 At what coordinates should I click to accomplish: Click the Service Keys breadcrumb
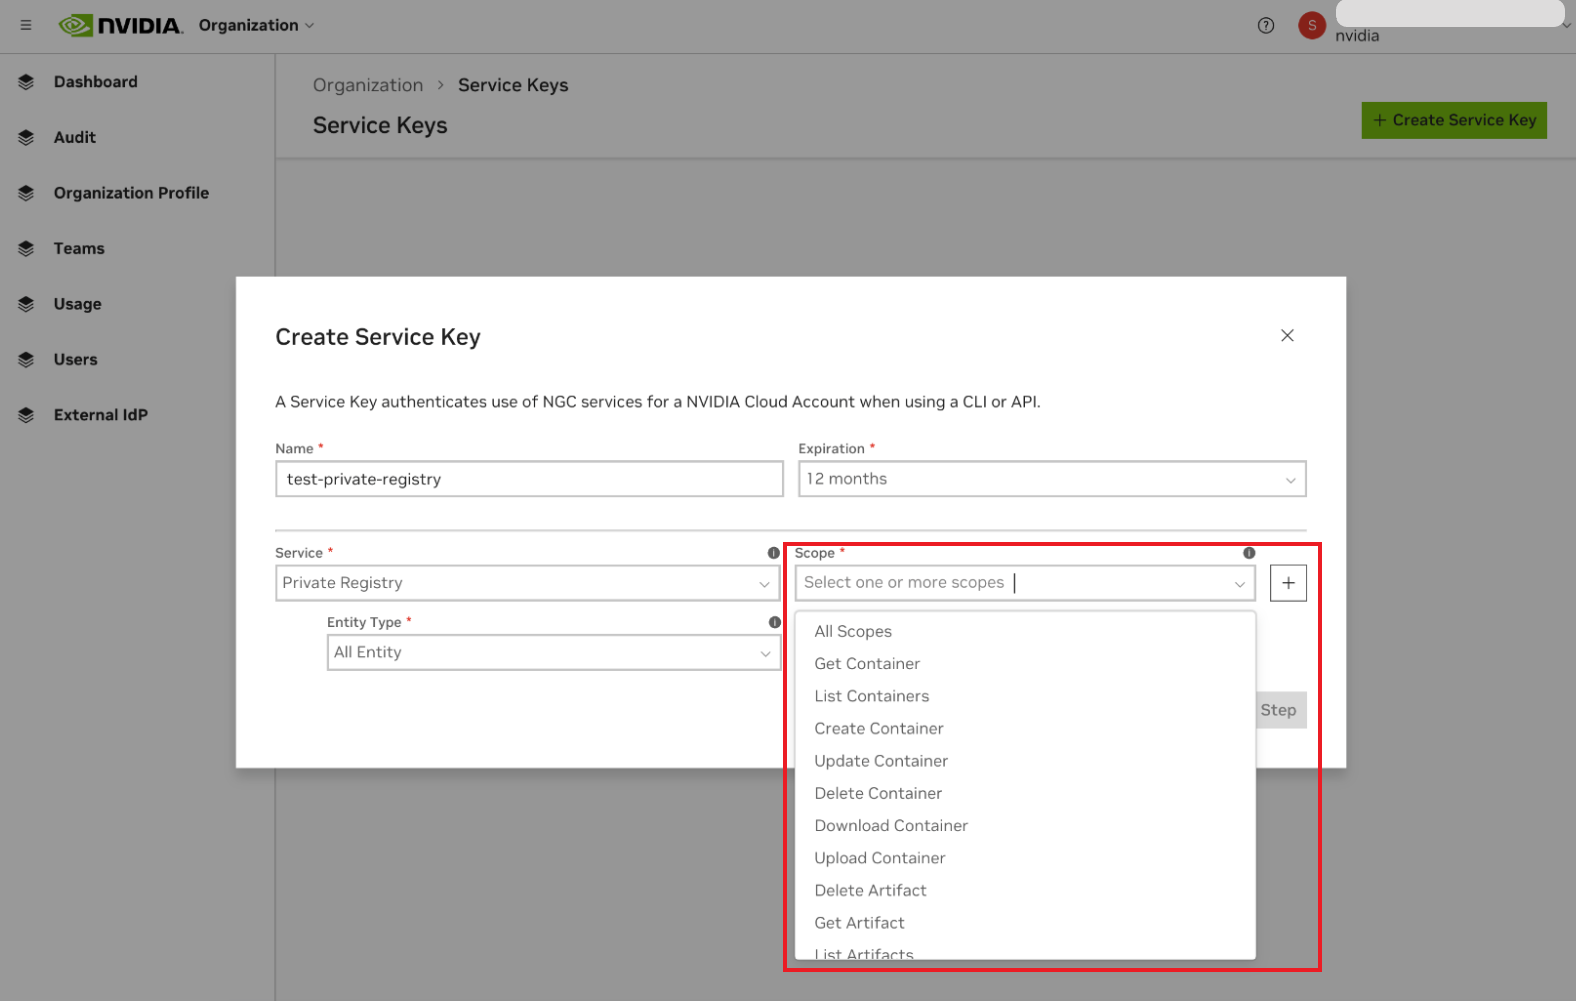pyautogui.click(x=513, y=85)
